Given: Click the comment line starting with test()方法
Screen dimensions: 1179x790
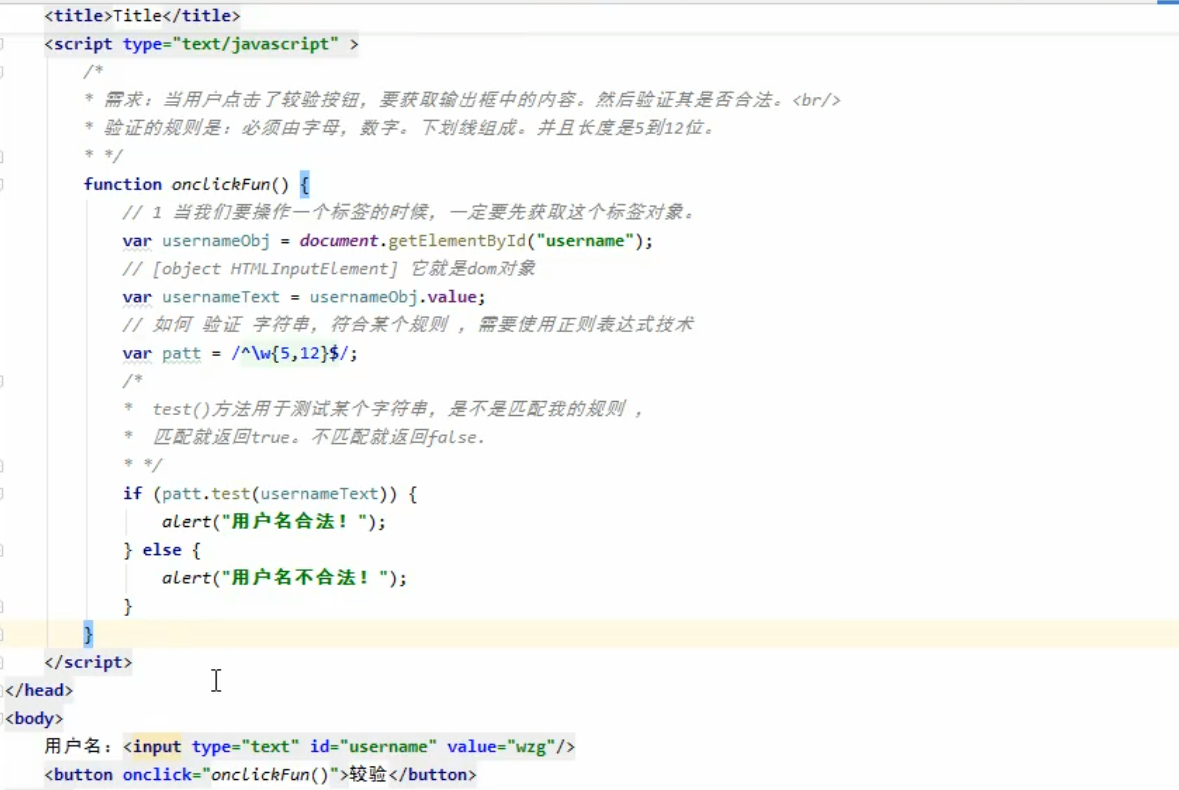Looking at the screenshot, I should pos(383,409).
